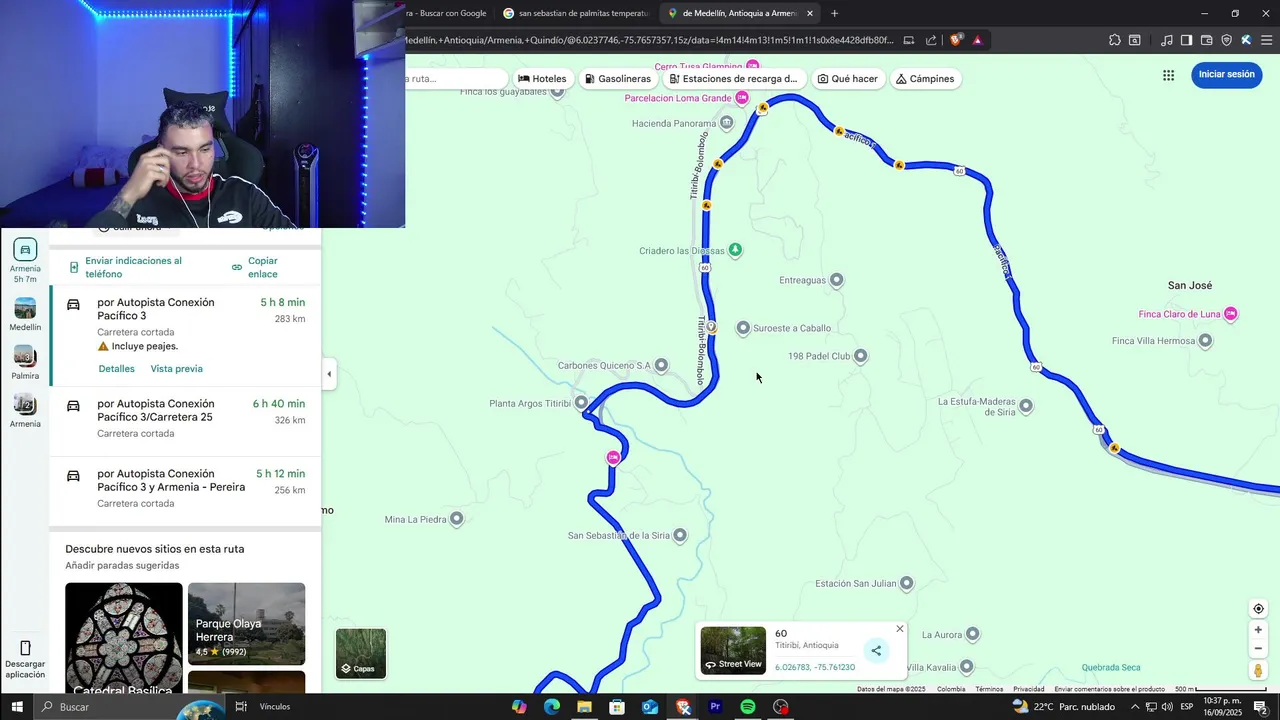The image size is (1280, 720).
Task: Filter map by Hoteles
Action: (x=542, y=78)
